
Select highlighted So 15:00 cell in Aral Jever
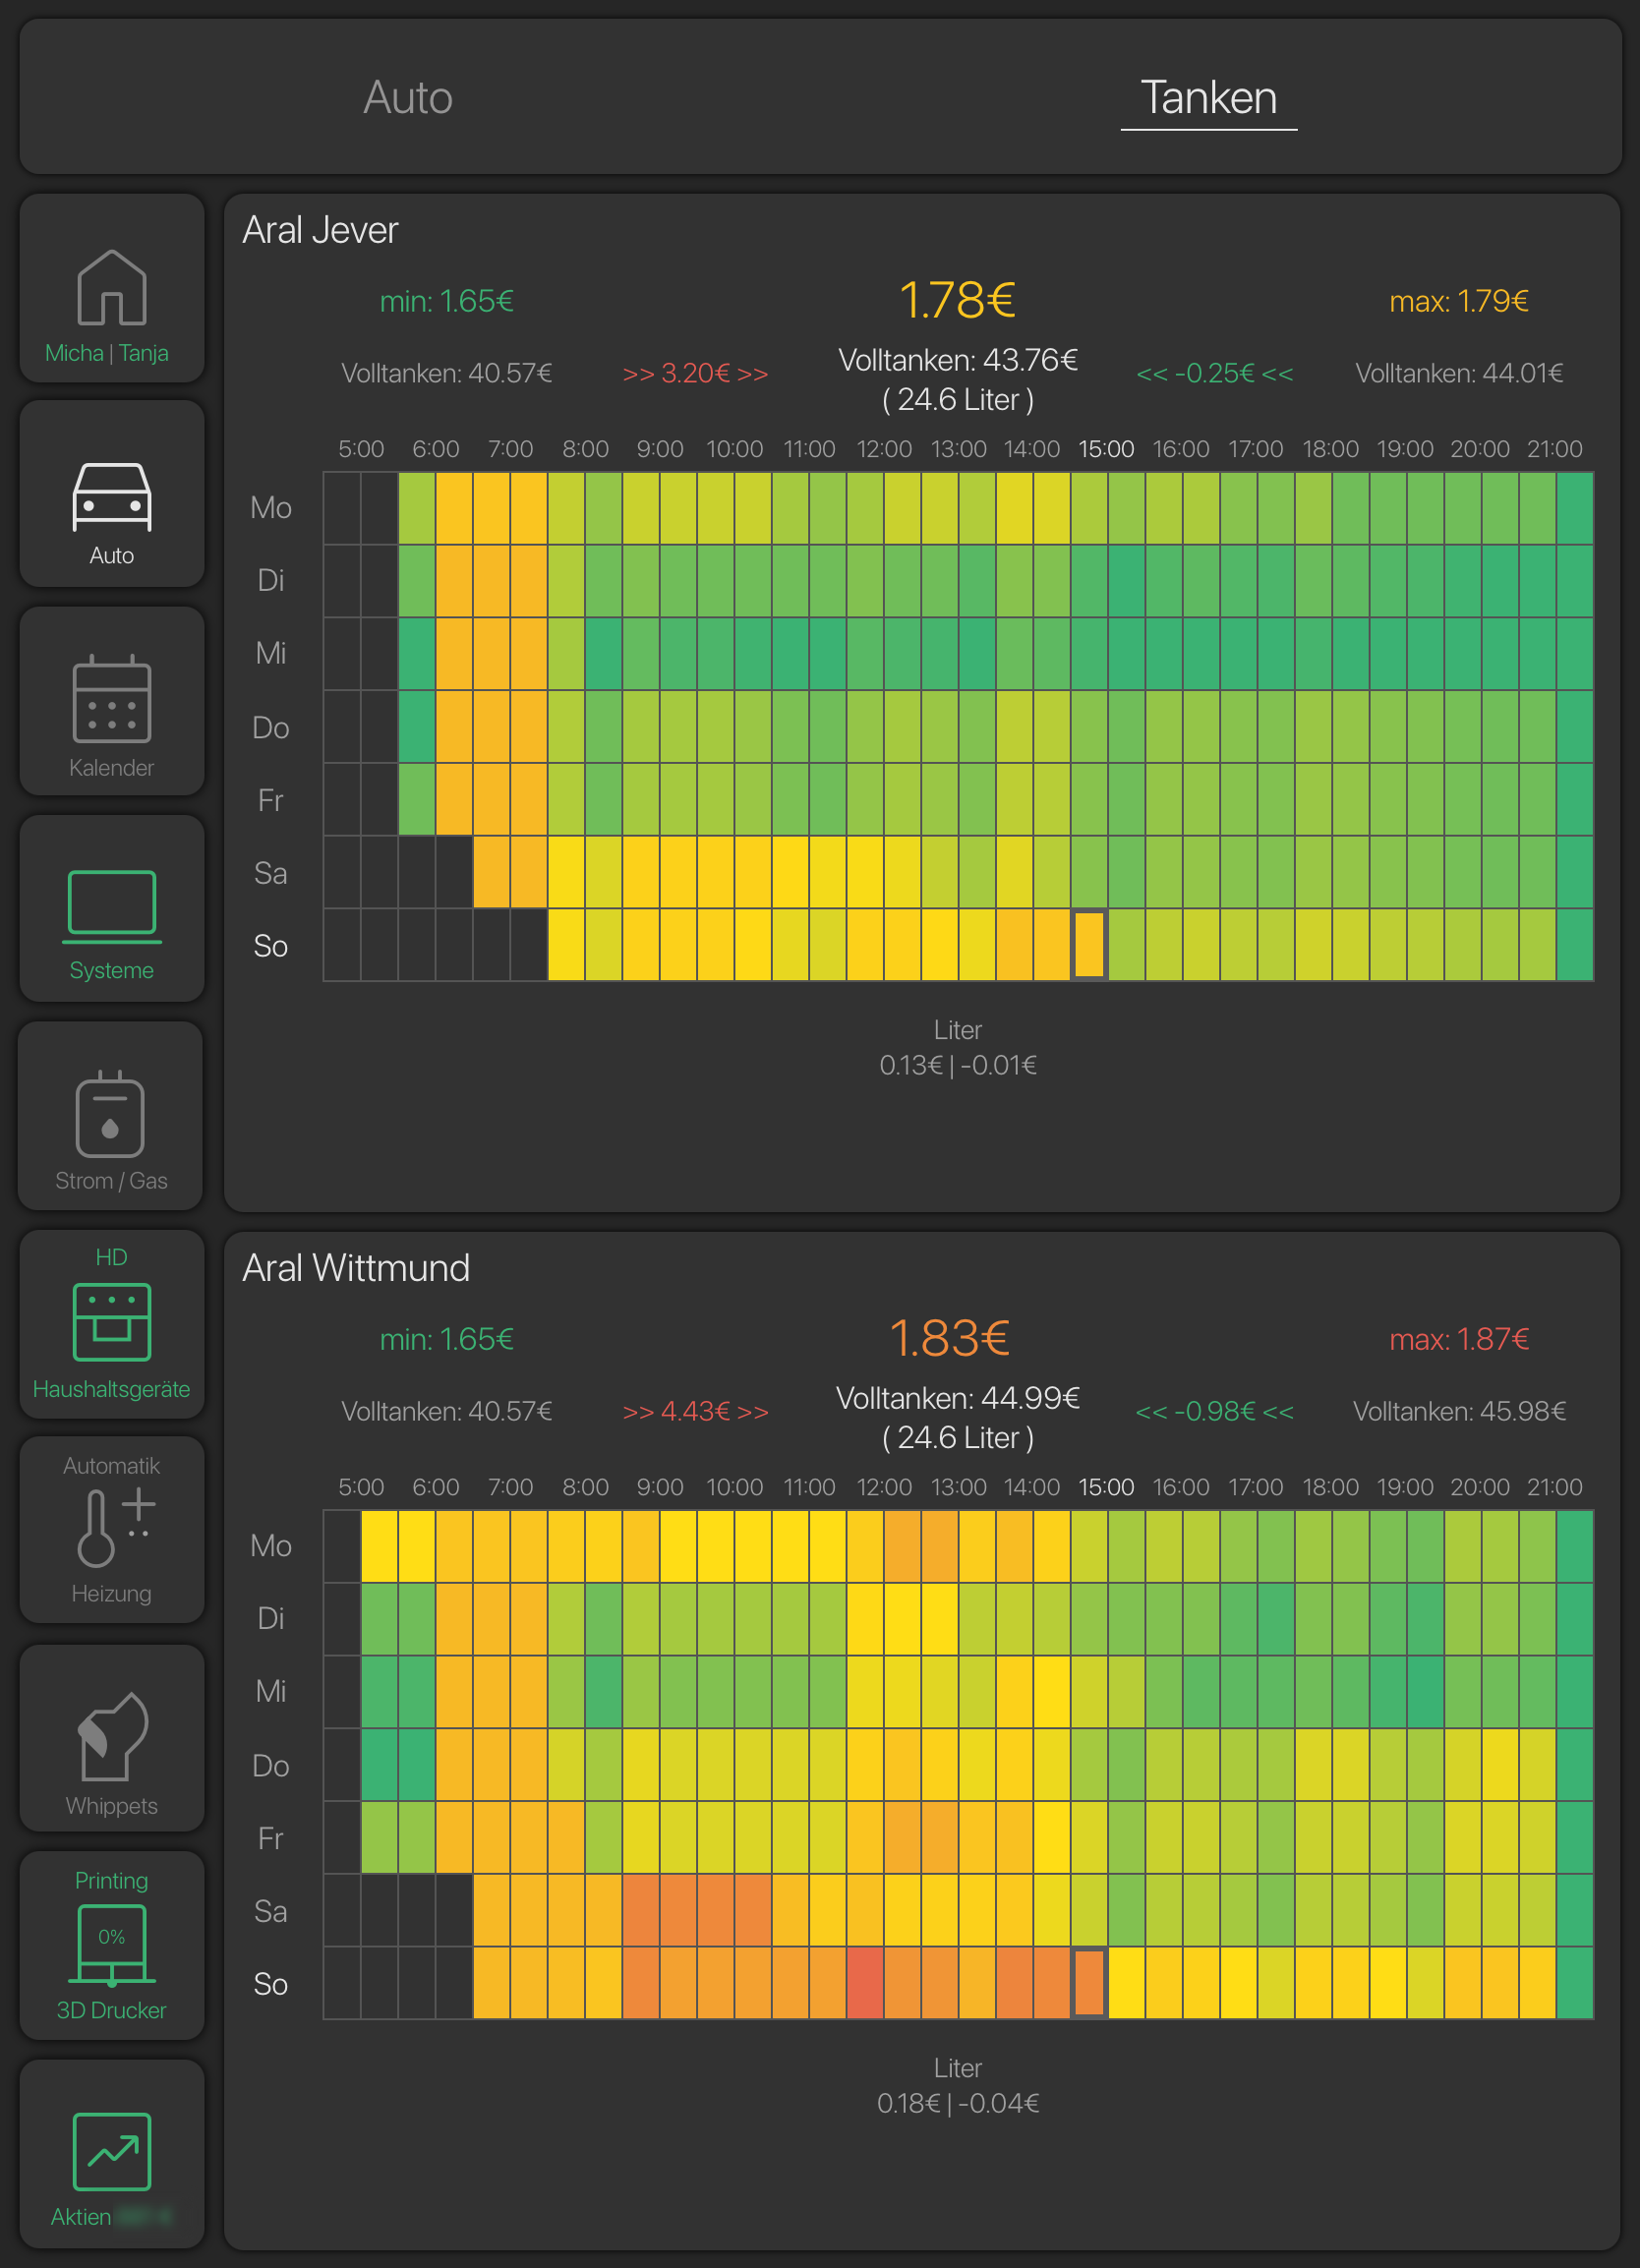[x=1089, y=944]
